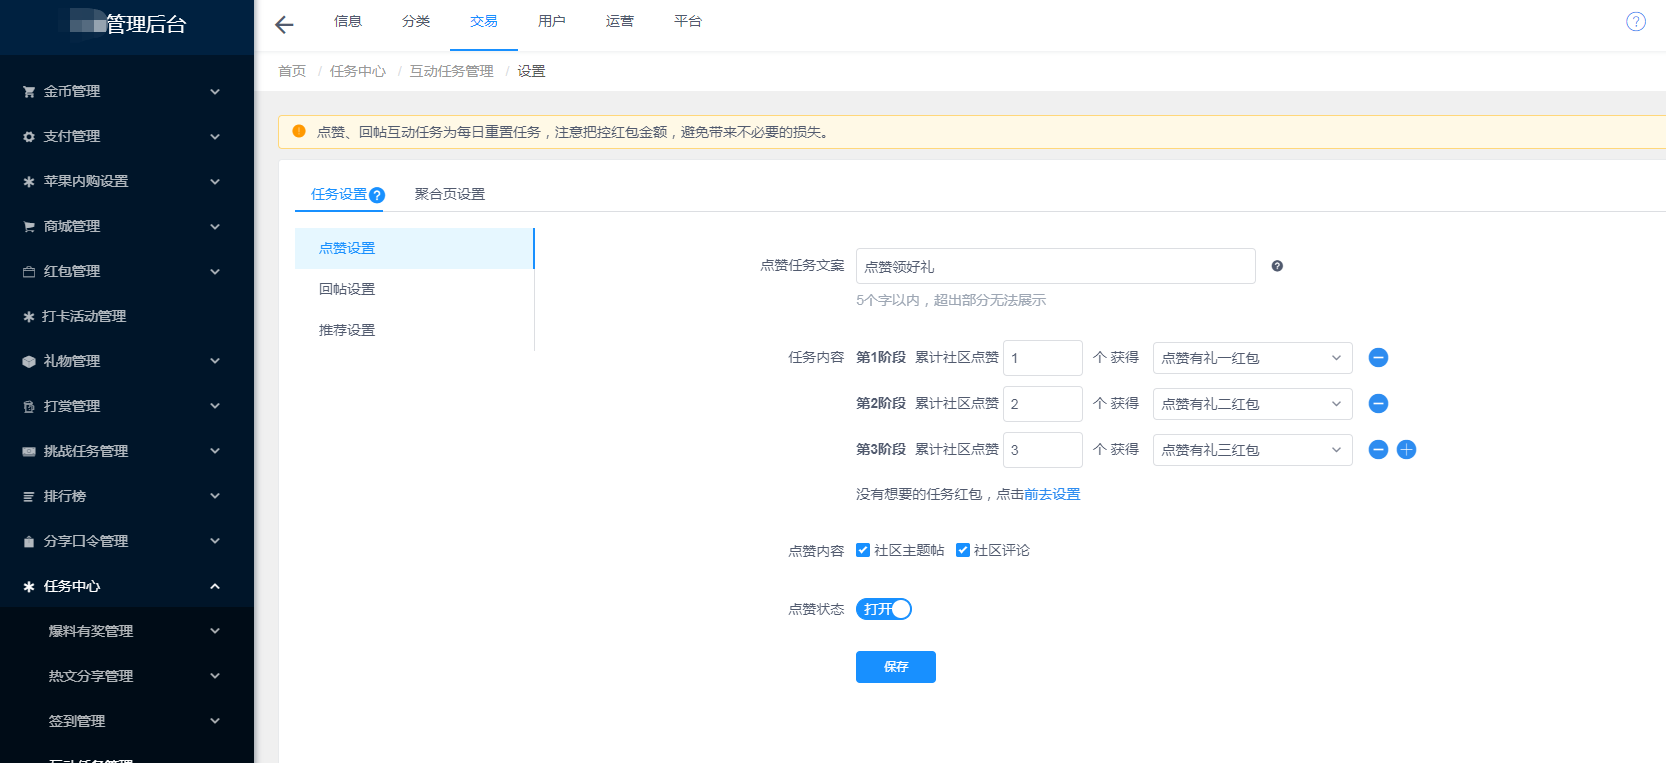Screen dimensions: 1666x763
Task: Remove 第3阶段 with its minus icon
Action: point(1378,450)
